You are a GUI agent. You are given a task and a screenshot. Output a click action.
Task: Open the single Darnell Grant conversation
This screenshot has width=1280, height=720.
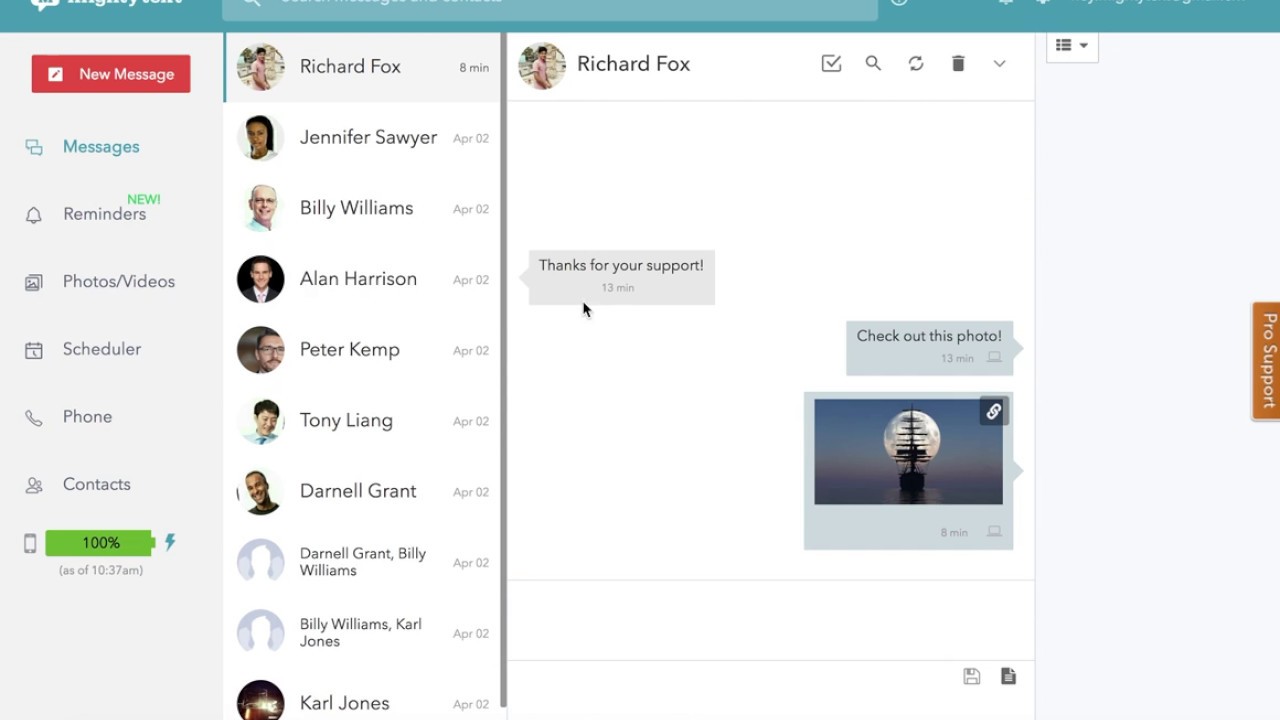pos(363,491)
